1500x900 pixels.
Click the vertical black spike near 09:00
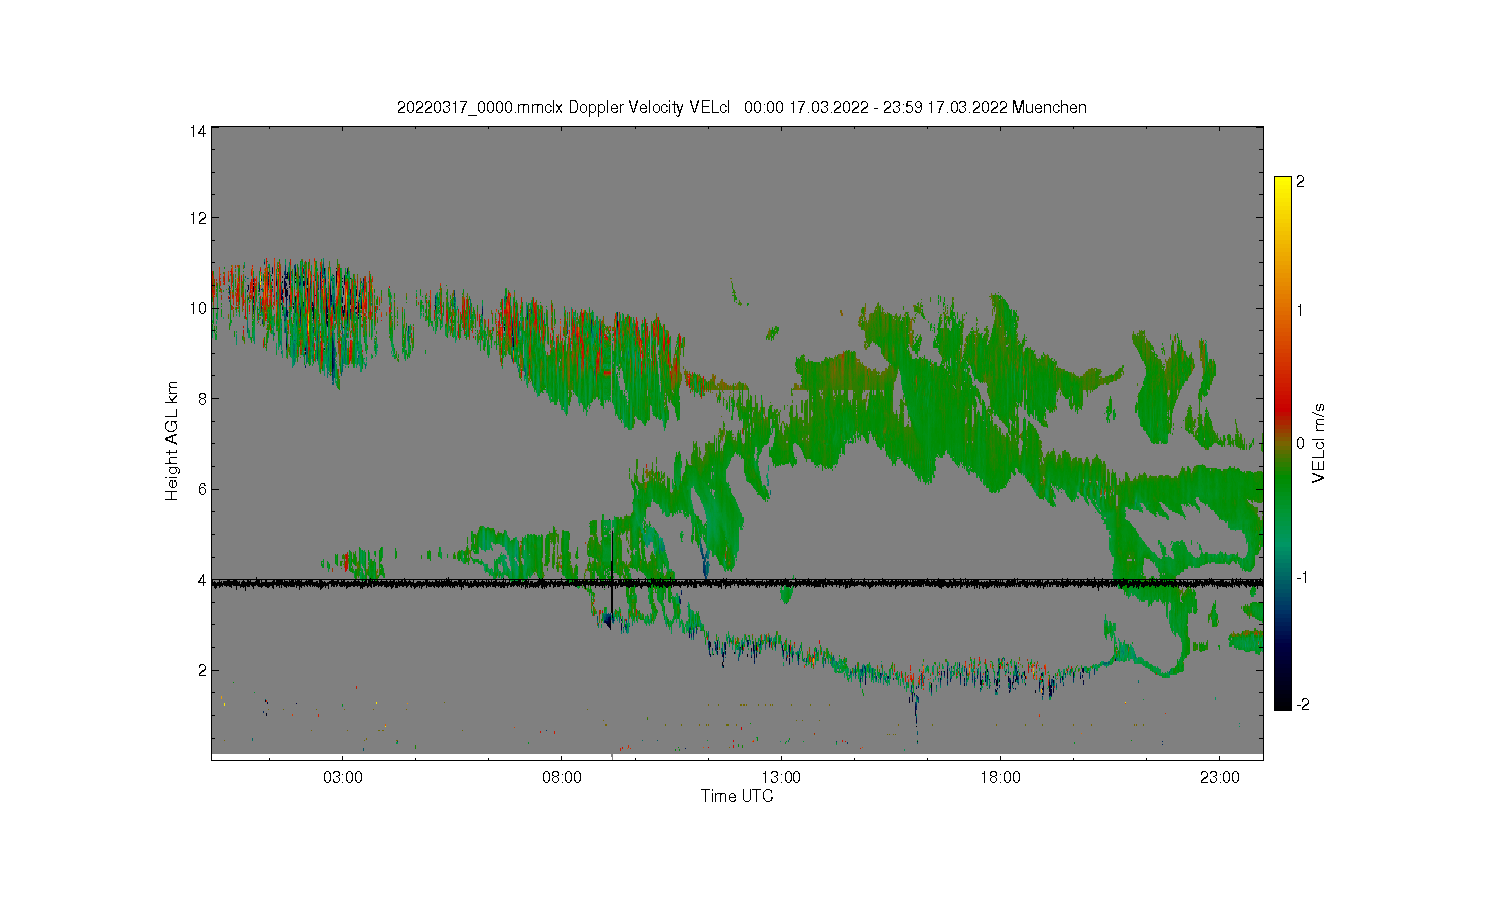(x=612, y=575)
